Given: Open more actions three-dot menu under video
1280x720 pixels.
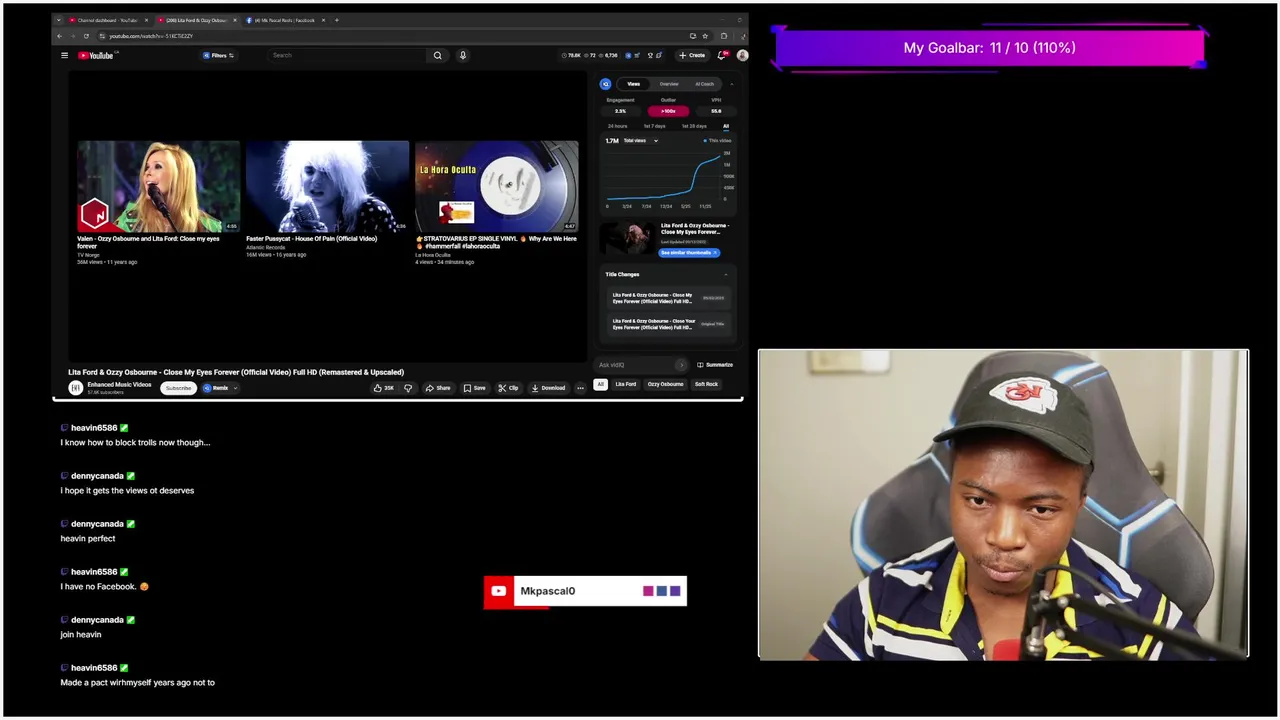Looking at the screenshot, I should [580, 388].
